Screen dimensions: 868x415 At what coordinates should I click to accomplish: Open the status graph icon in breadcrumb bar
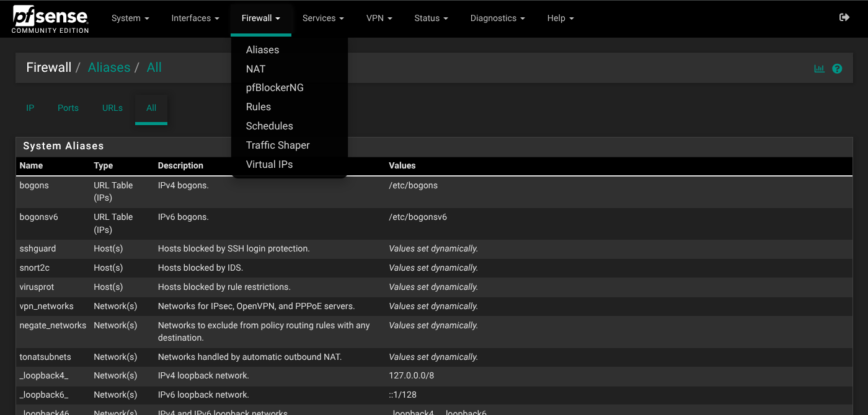[819, 69]
